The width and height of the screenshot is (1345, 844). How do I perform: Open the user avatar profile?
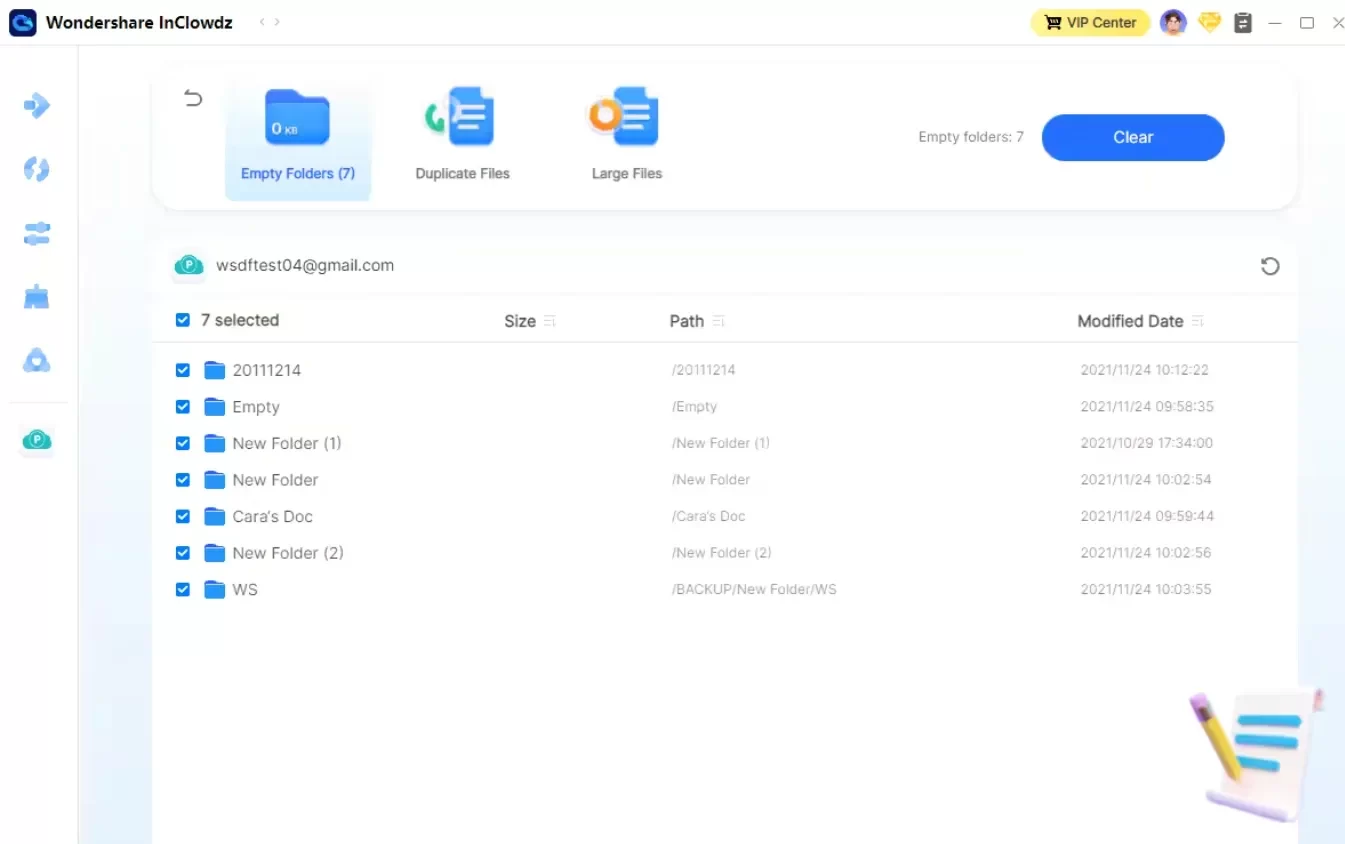point(1173,22)
